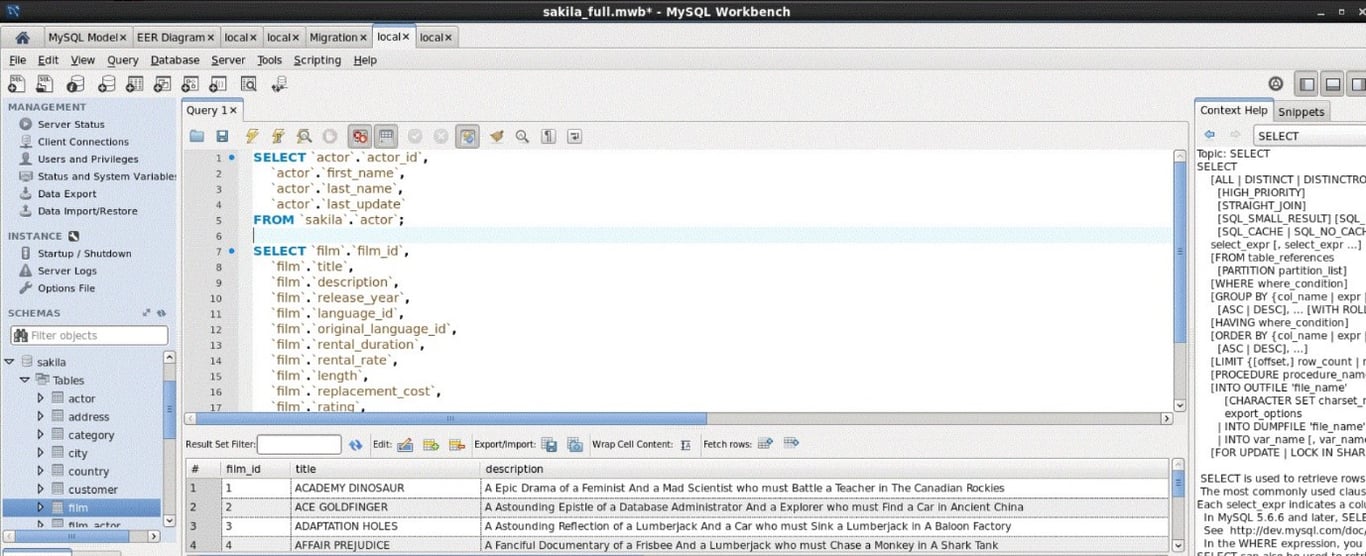This screenshot has width=1366, height=556.
Task: Click the Filter objects search field
Action: tap(88, 335)
